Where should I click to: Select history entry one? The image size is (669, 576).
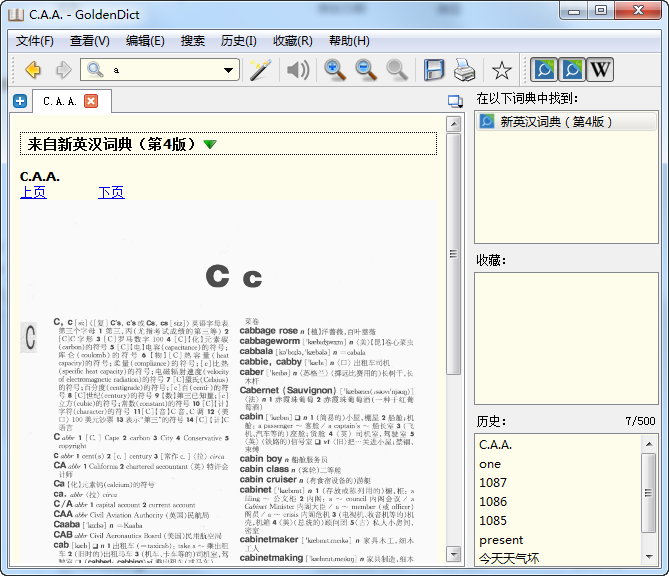[490, 464]
